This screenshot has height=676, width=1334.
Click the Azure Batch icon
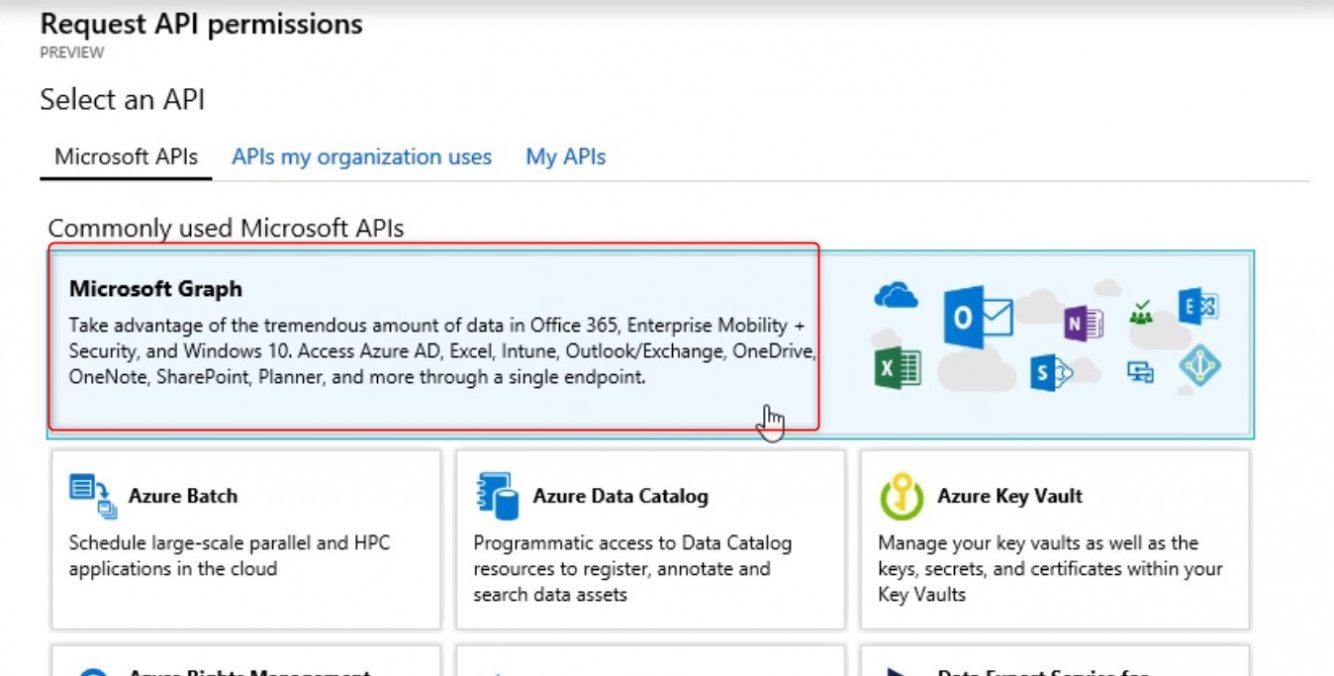pos(90,495)
